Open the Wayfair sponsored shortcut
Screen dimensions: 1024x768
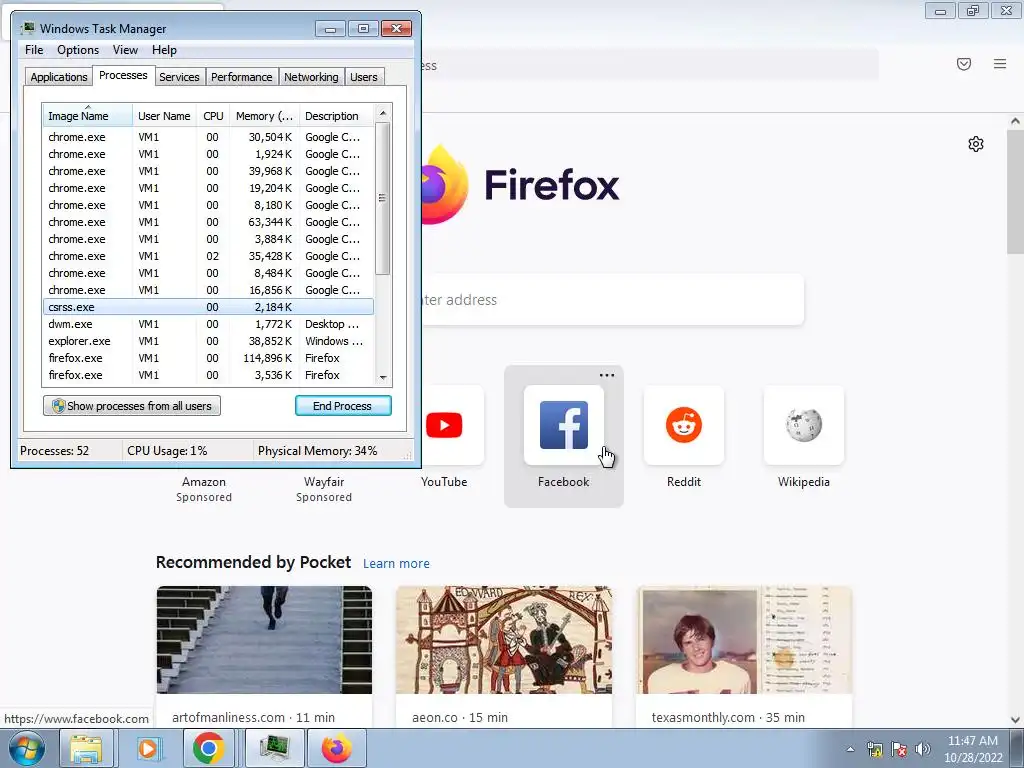tap(324, 488)
